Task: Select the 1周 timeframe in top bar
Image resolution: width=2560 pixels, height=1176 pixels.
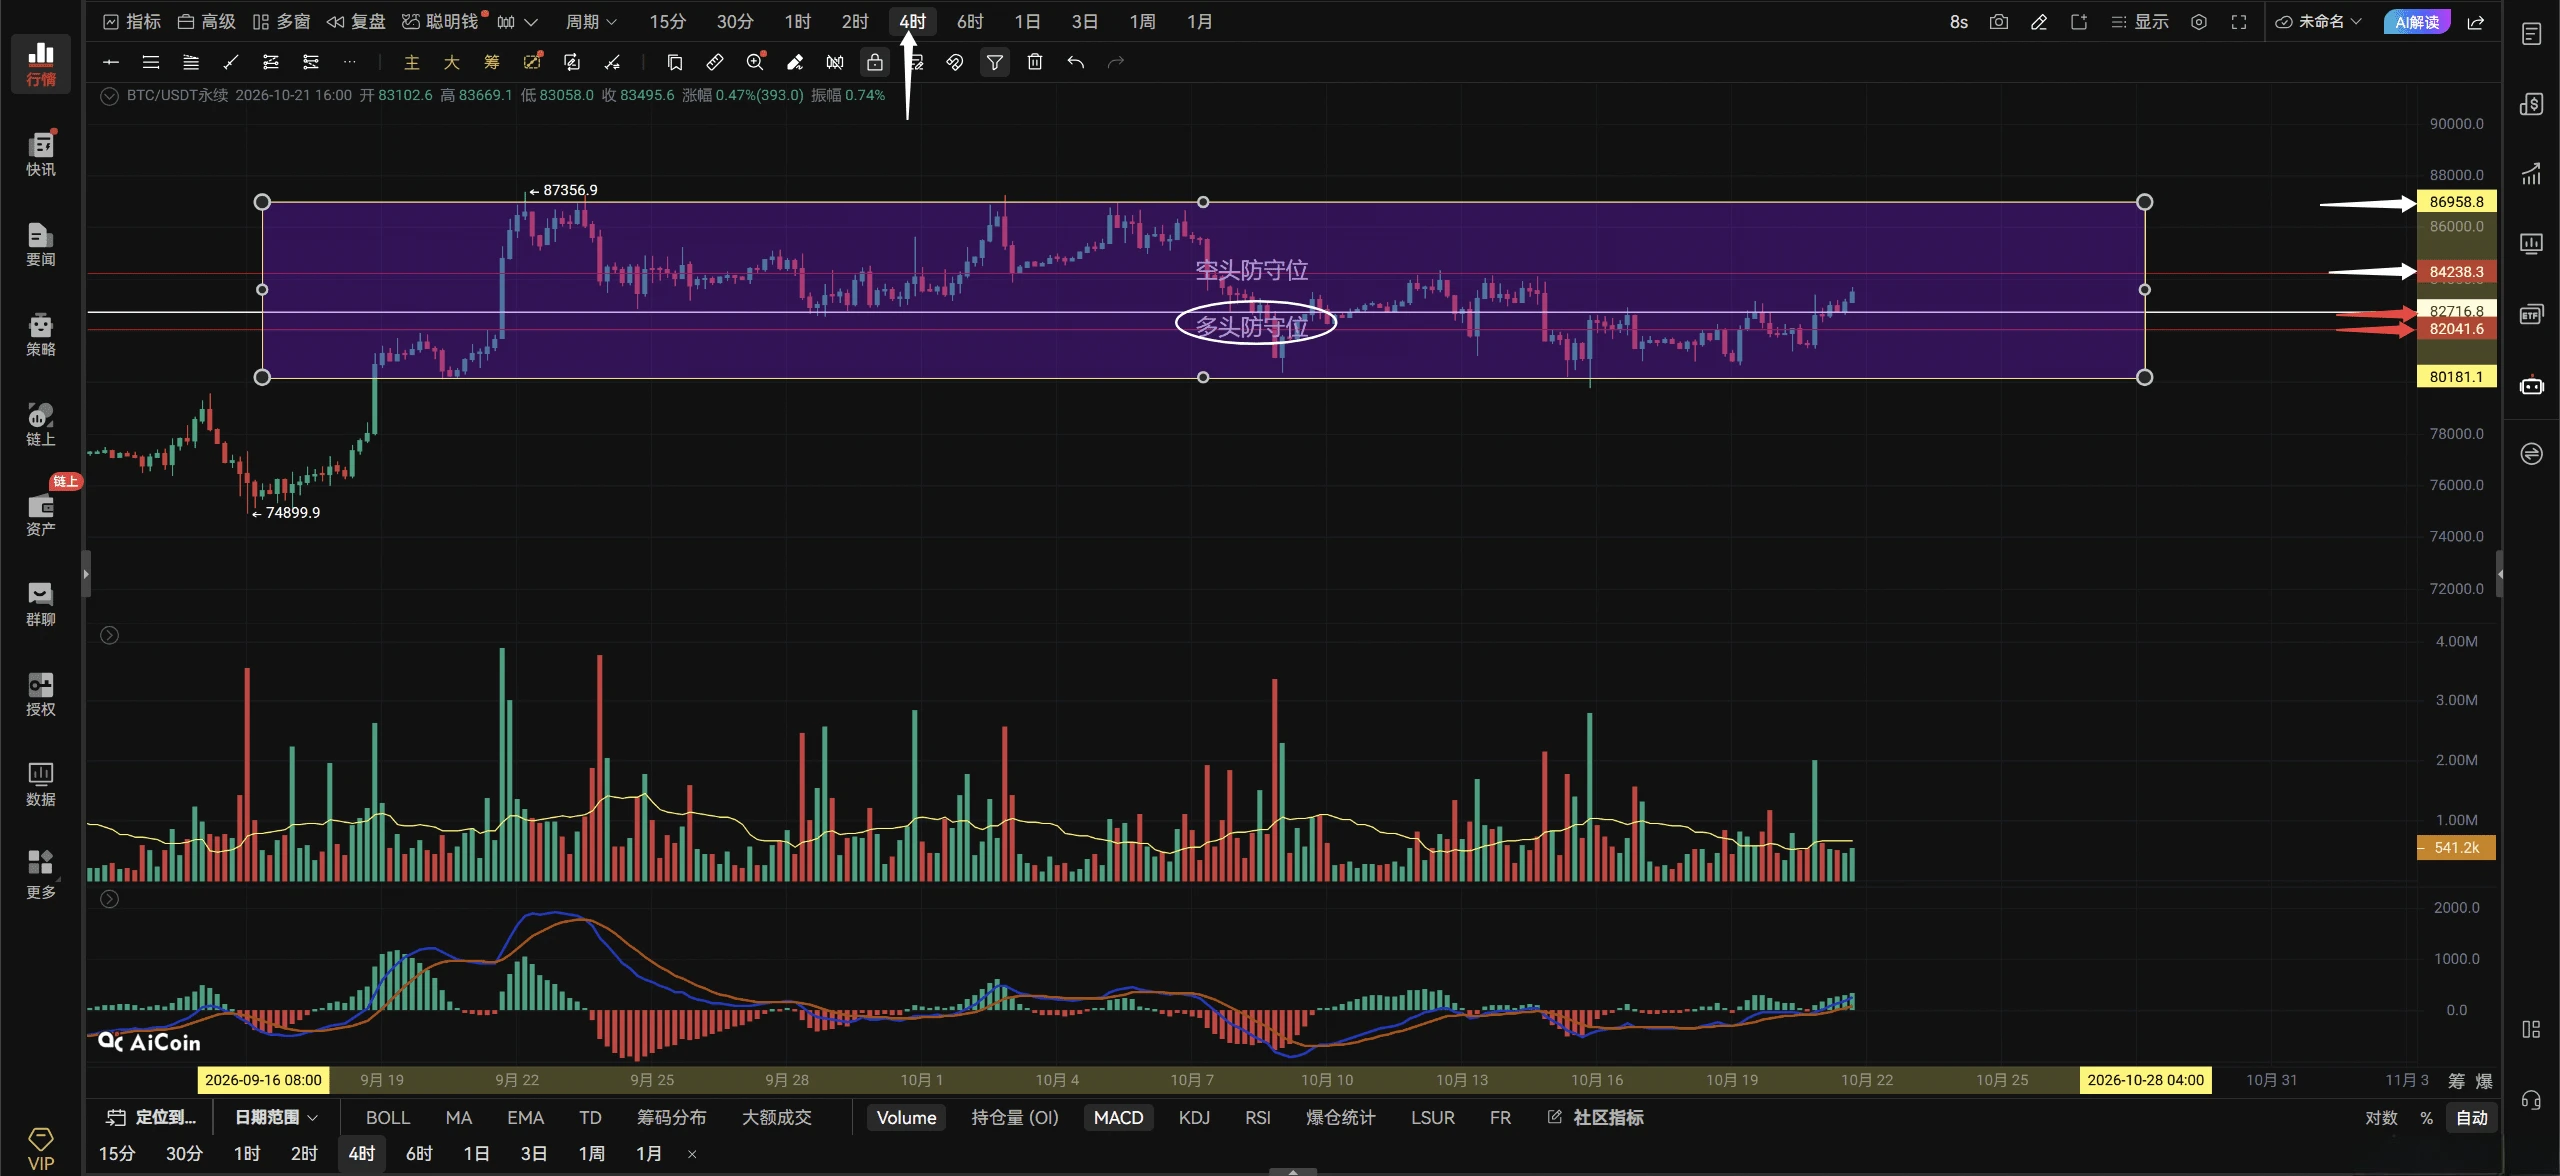Action: [x=1142, y=22]
